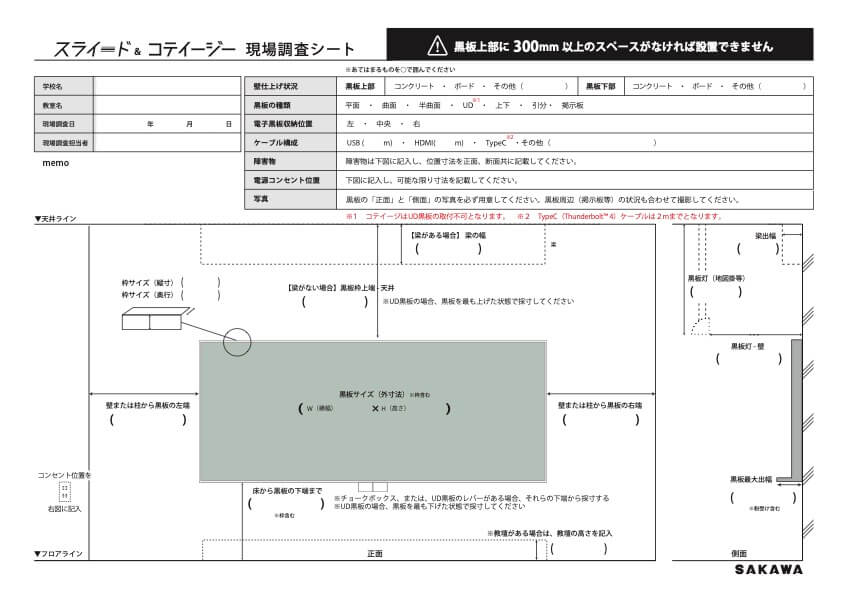Select UD blackboard type

coord(468,106)
